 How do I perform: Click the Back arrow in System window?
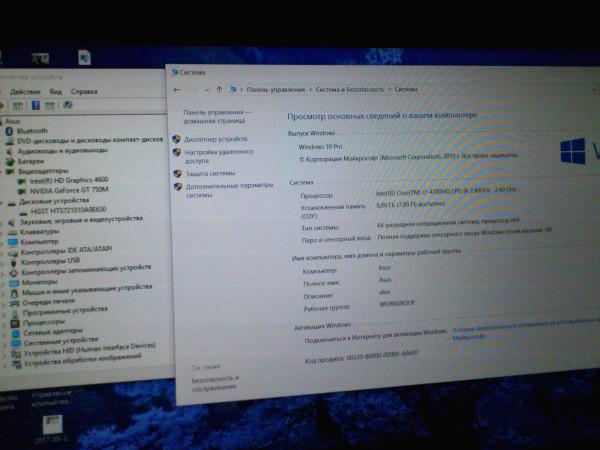177,88
